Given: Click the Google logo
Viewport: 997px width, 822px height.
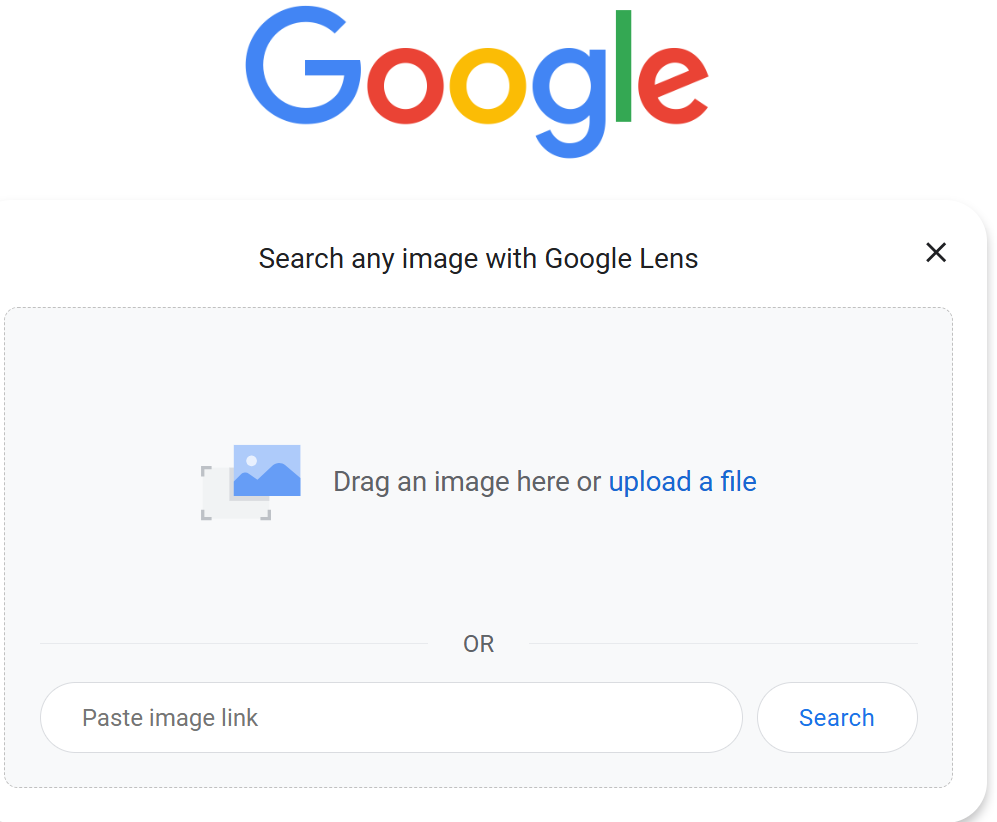Looking at the screenshot, I should [x=477, y=82].
